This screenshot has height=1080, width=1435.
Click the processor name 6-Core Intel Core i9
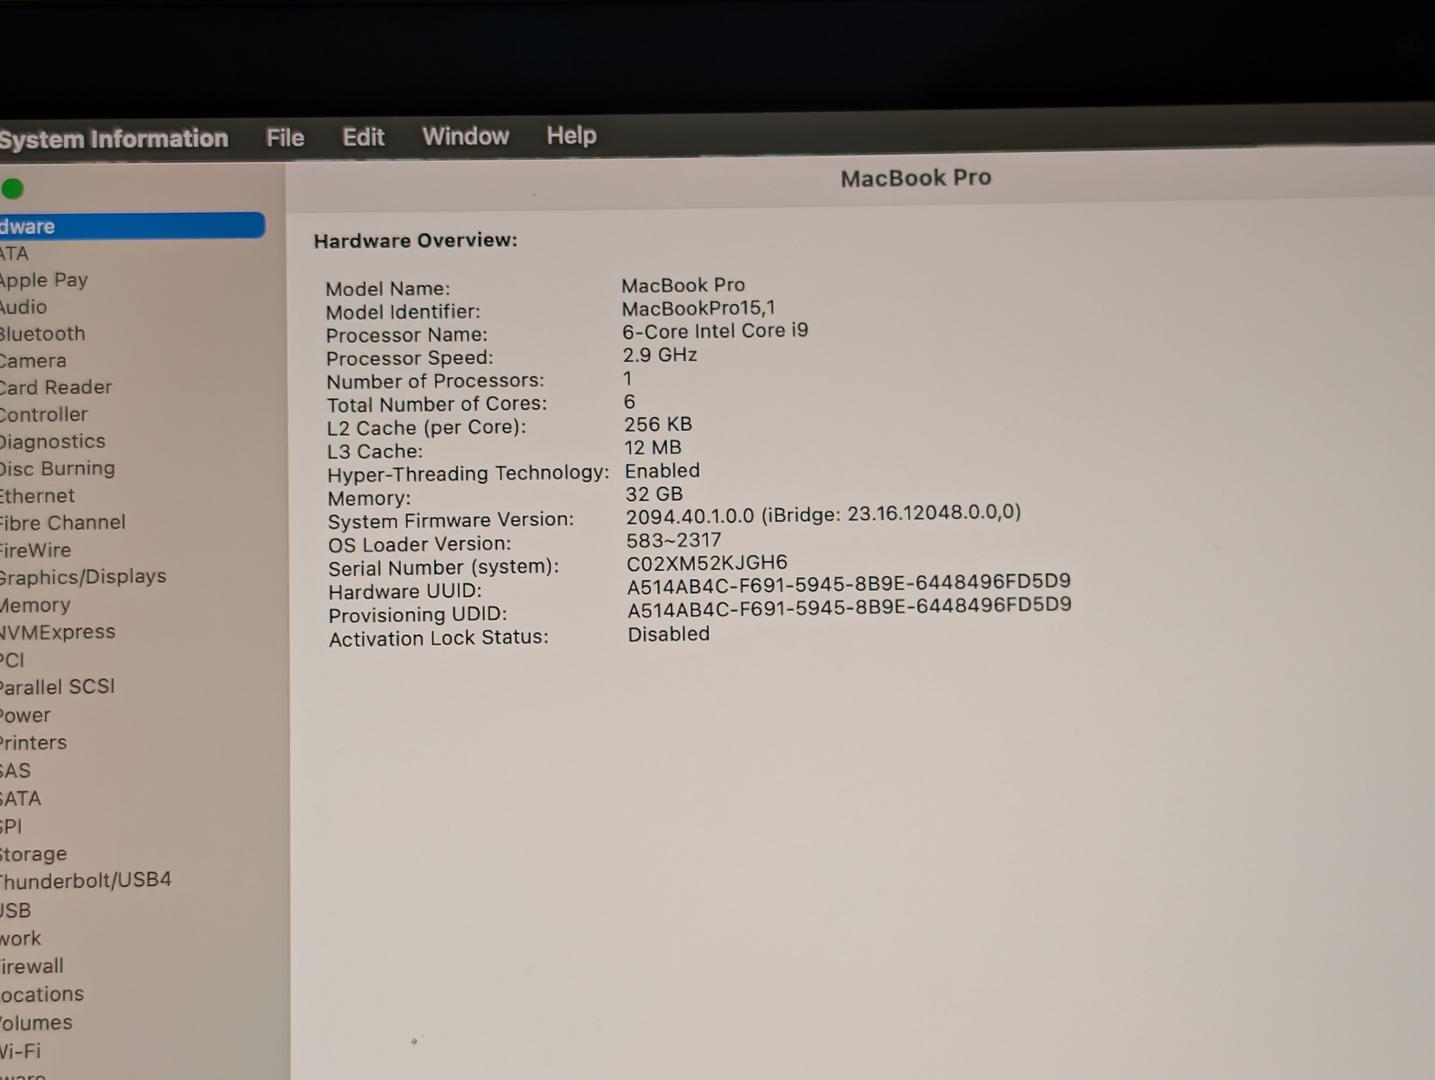click(715, 331)
